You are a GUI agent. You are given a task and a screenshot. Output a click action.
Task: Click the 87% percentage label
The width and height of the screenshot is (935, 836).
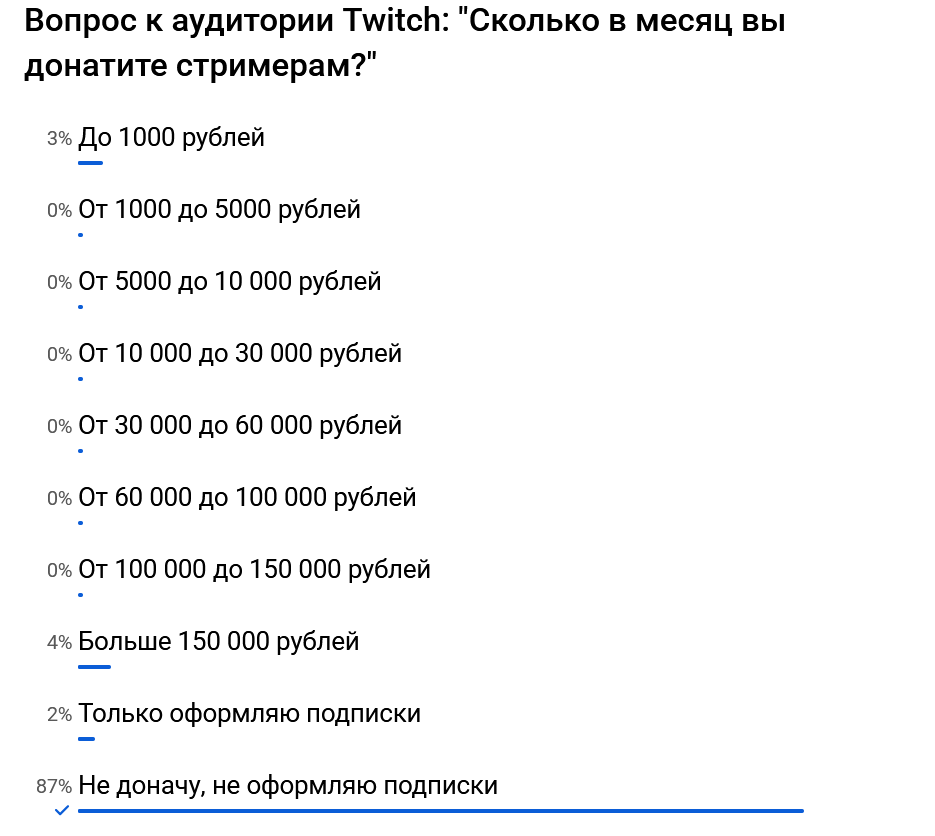(x=54, y=787)
